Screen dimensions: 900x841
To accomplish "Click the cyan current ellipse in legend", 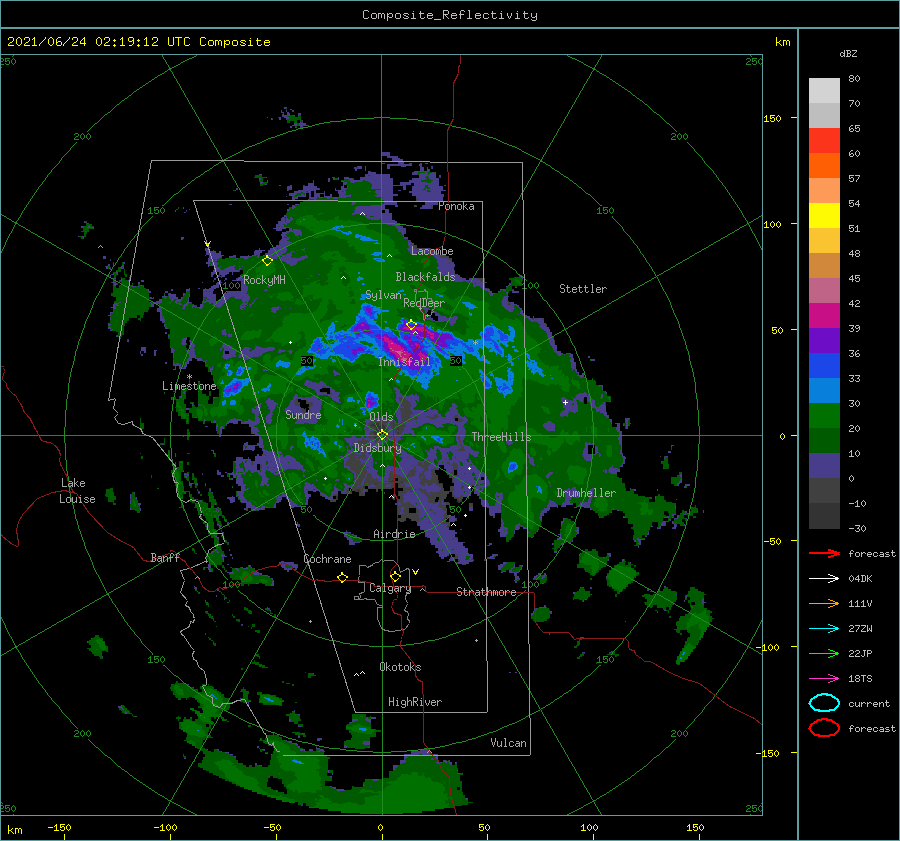I will click(x=824, y=703).
